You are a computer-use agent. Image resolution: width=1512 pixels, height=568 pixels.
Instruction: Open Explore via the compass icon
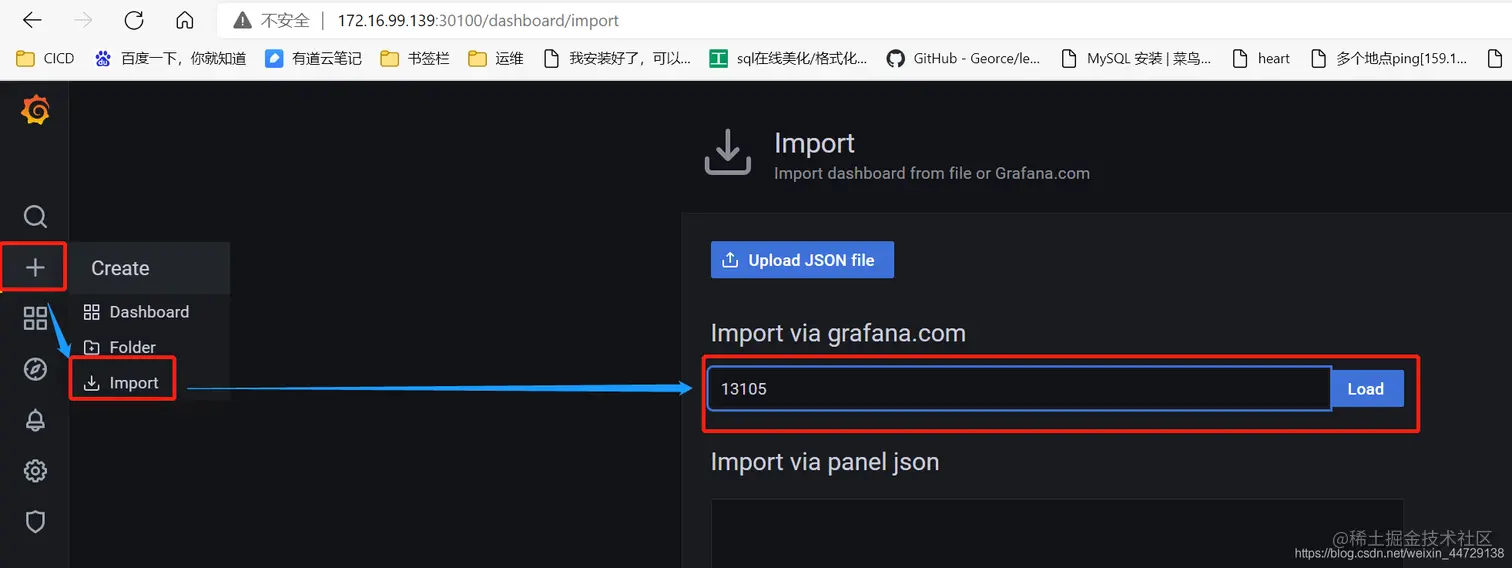coord(35,369)
